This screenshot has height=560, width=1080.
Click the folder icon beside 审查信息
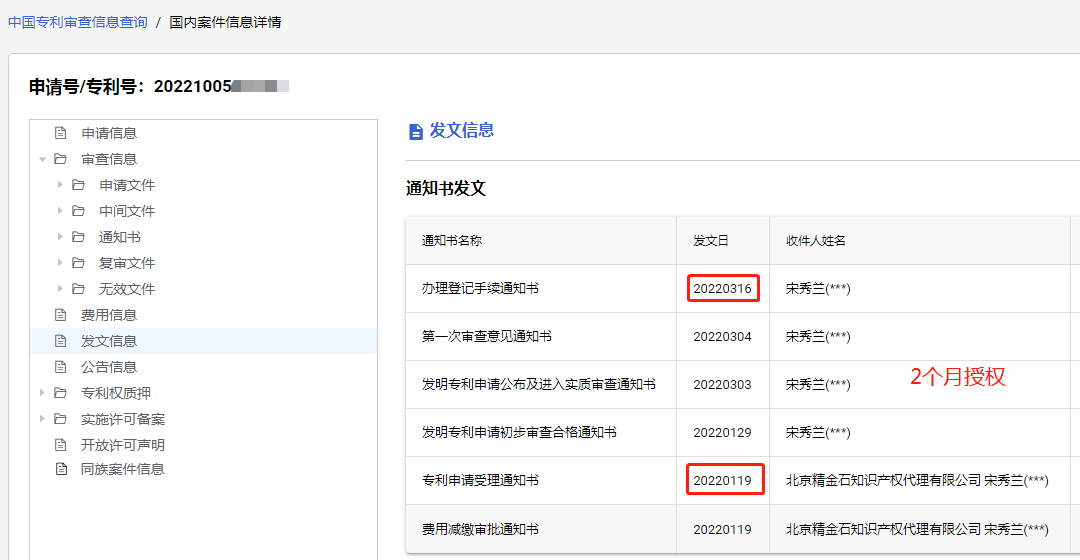61,159
